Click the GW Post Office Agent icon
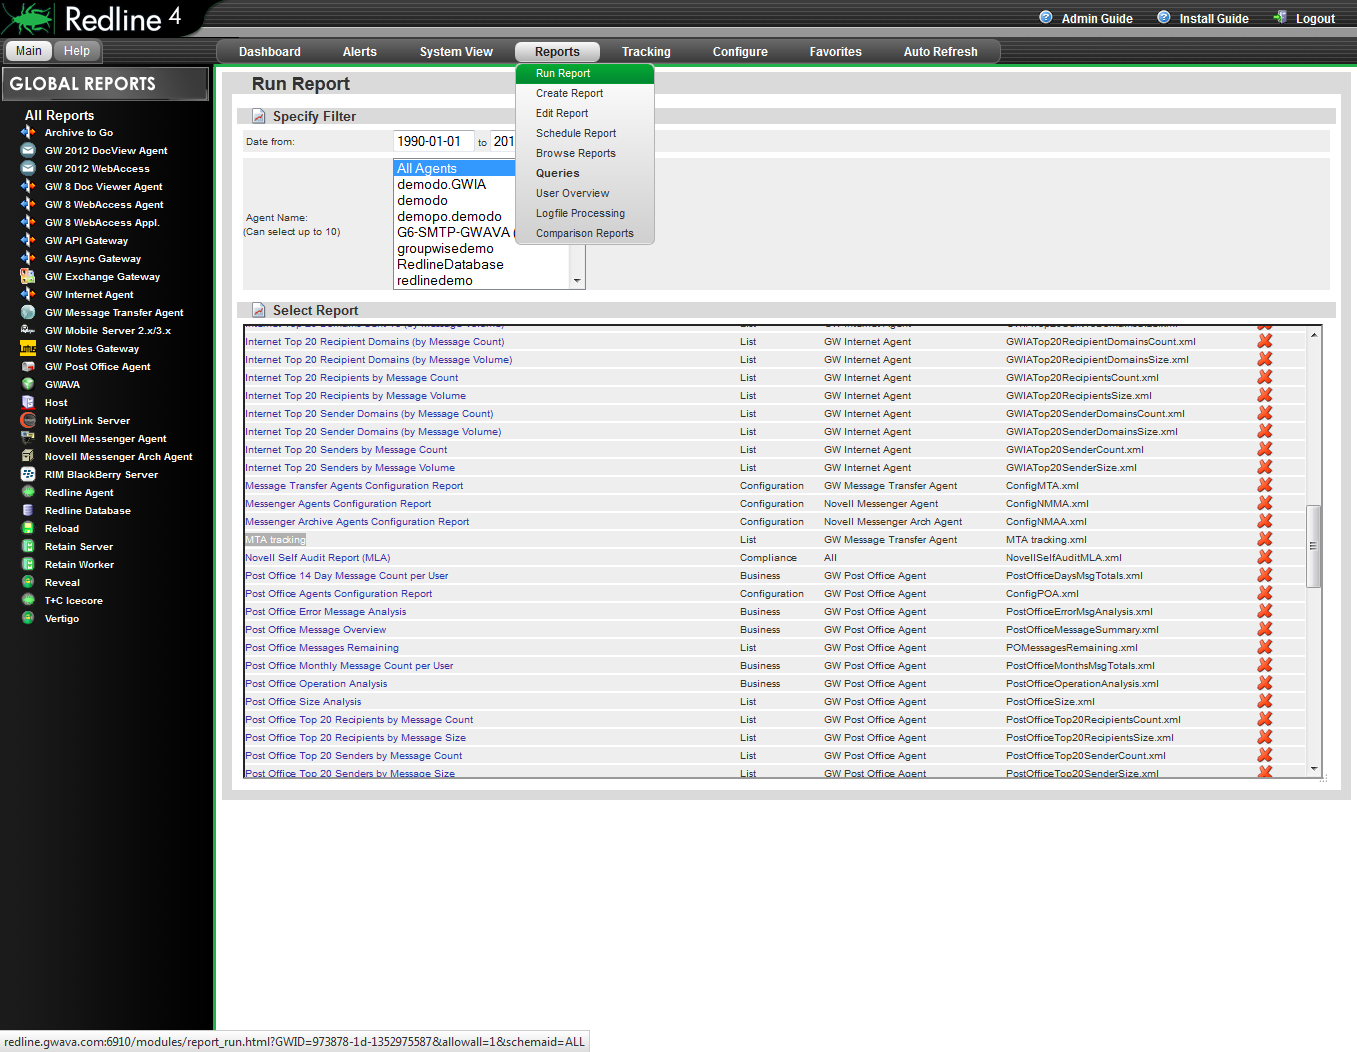Screen dimensions: 1357x1052 (28, 366)
